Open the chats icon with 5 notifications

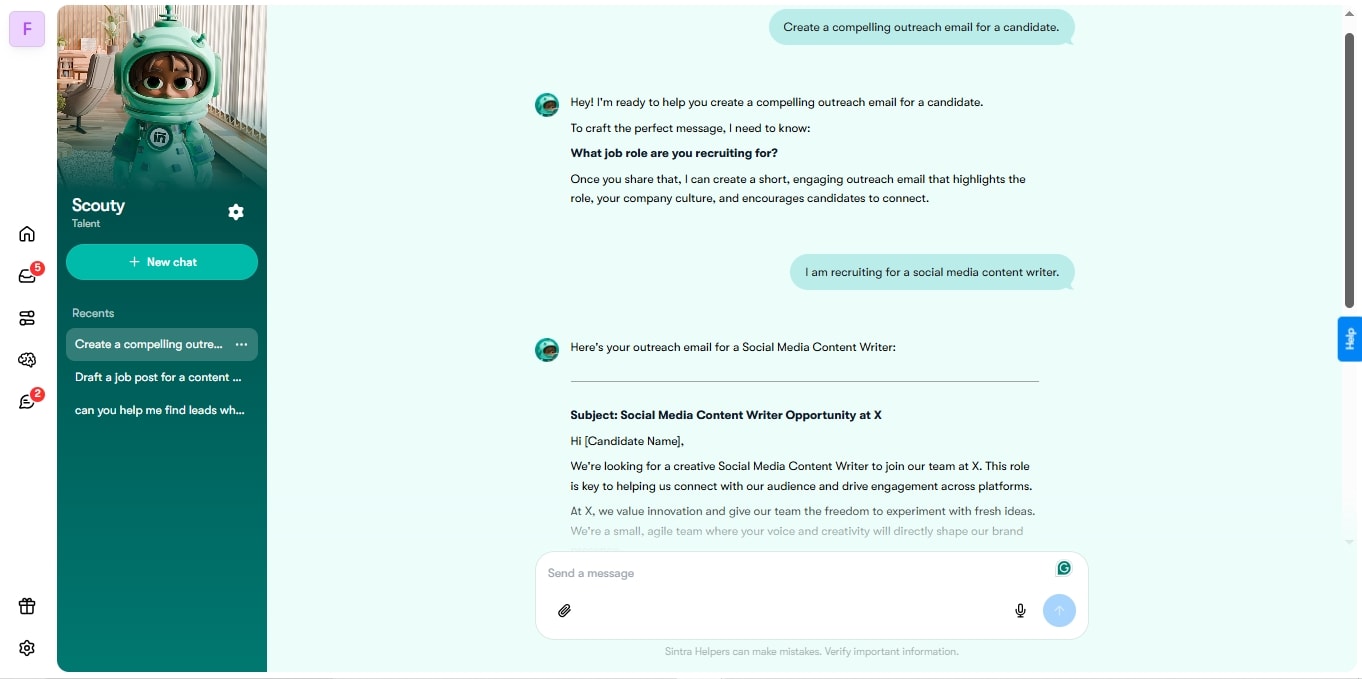[27, 275]
